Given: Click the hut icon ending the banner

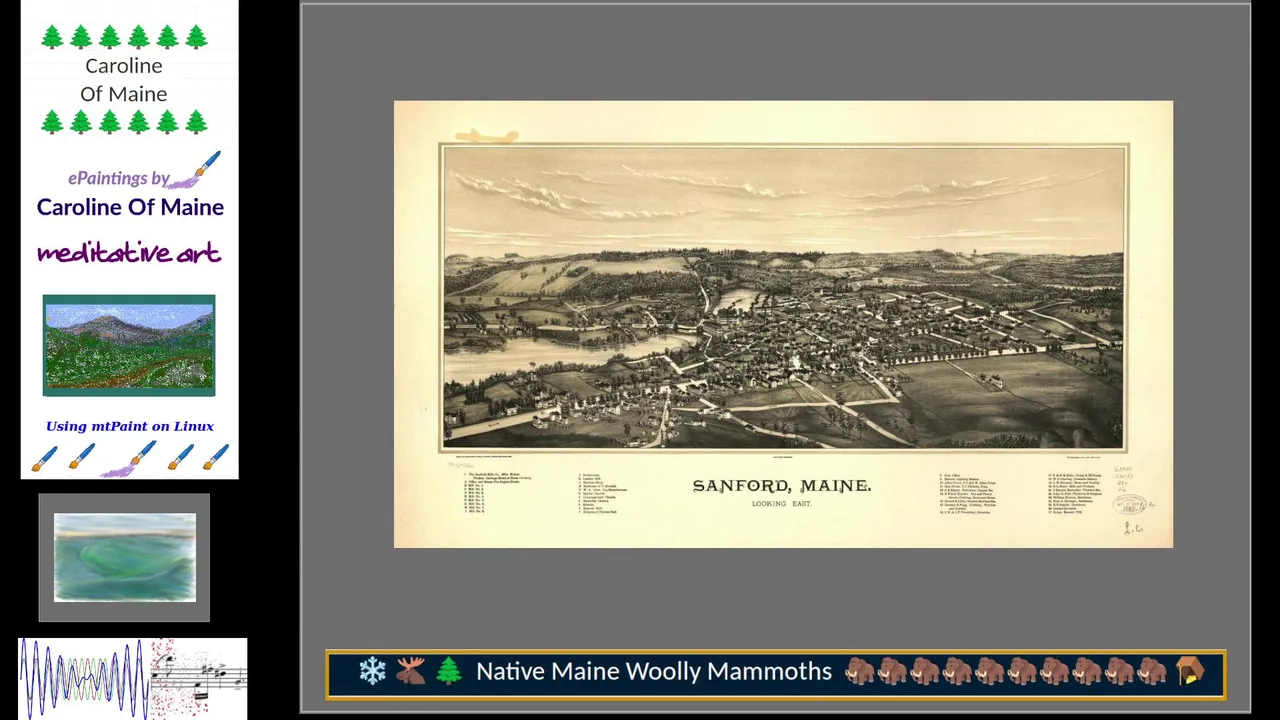Looking at the screenshot, I should tap(1190, 671).
